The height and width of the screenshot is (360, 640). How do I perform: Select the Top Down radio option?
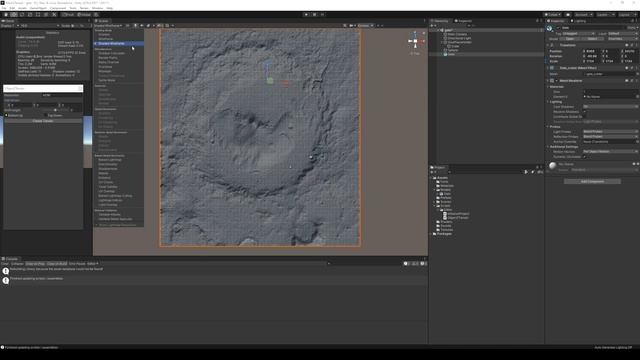pos(53,116)
